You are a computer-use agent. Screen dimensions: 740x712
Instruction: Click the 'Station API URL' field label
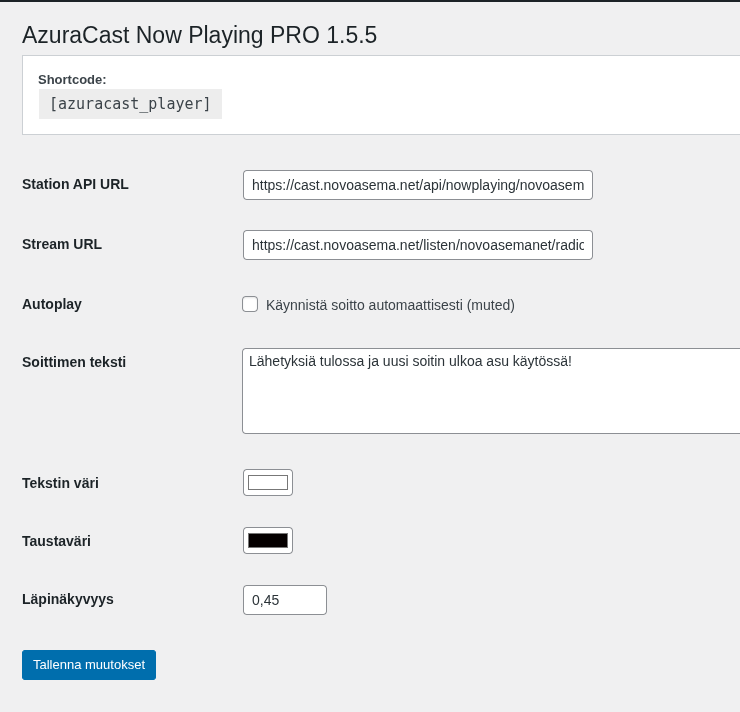click(x=75, y=184)
